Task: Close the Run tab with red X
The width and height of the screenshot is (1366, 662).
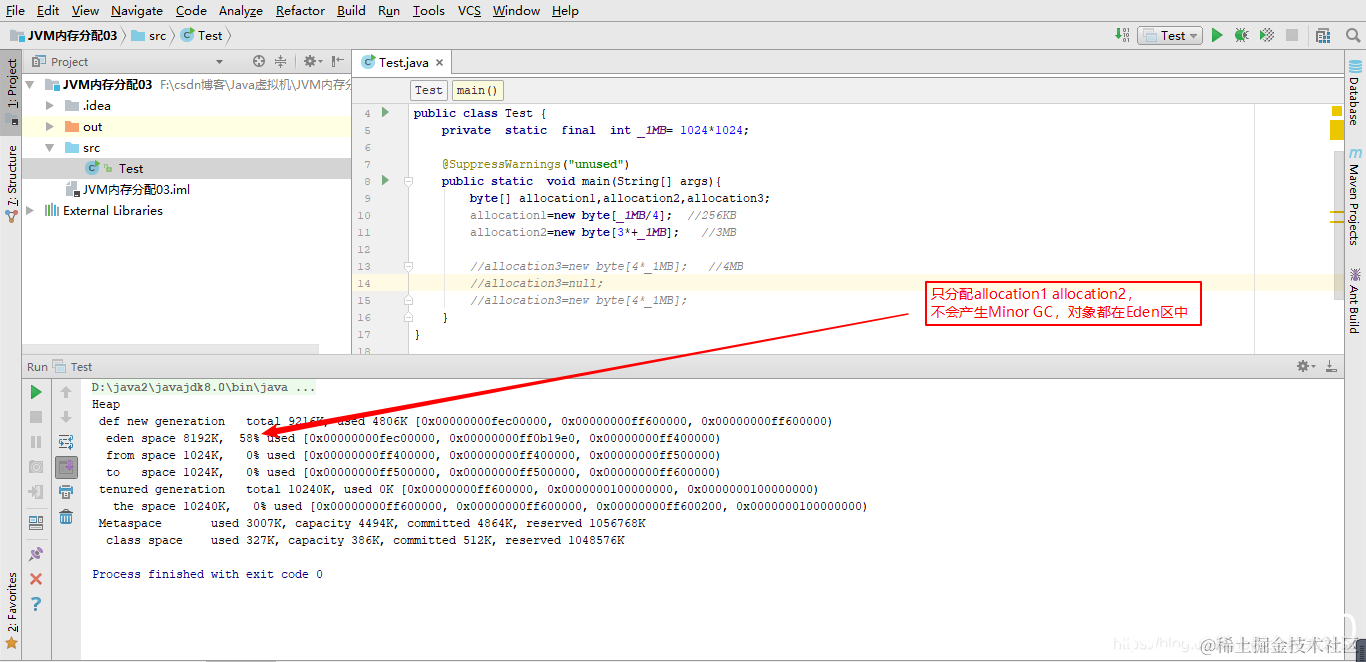Action: point(36,579)
